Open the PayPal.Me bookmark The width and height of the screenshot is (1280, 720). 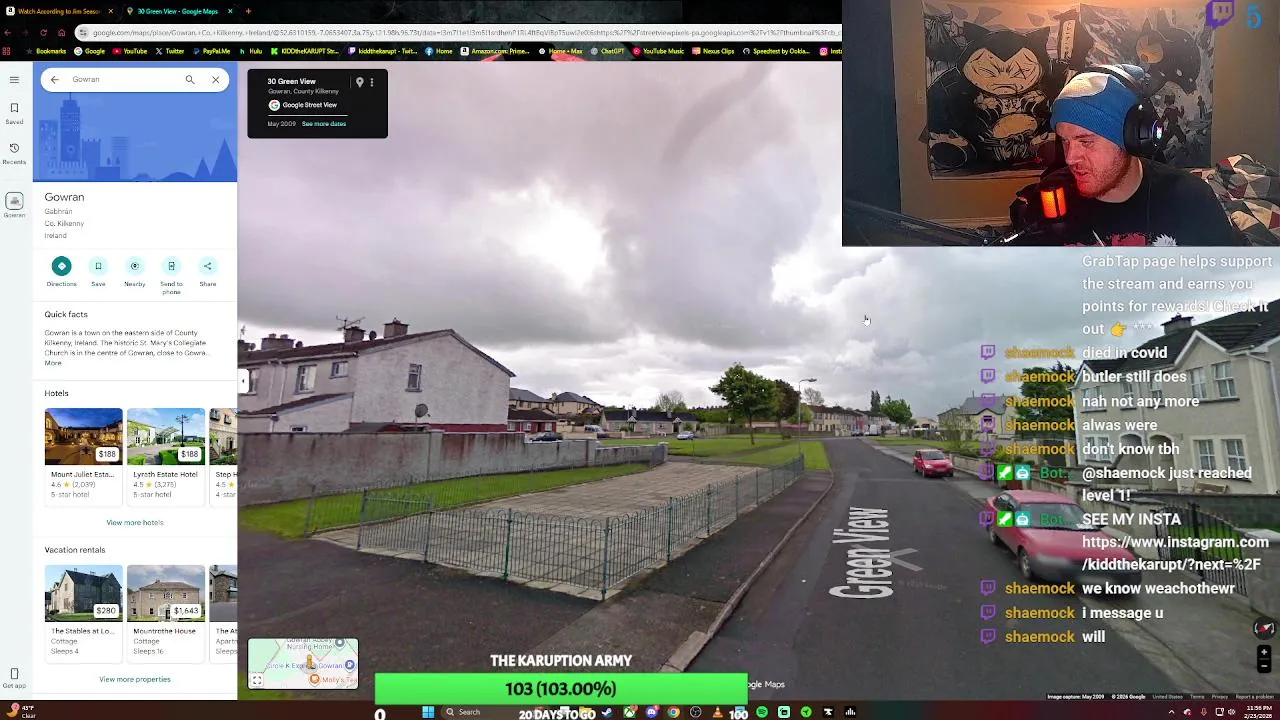(x=212, y=51)
